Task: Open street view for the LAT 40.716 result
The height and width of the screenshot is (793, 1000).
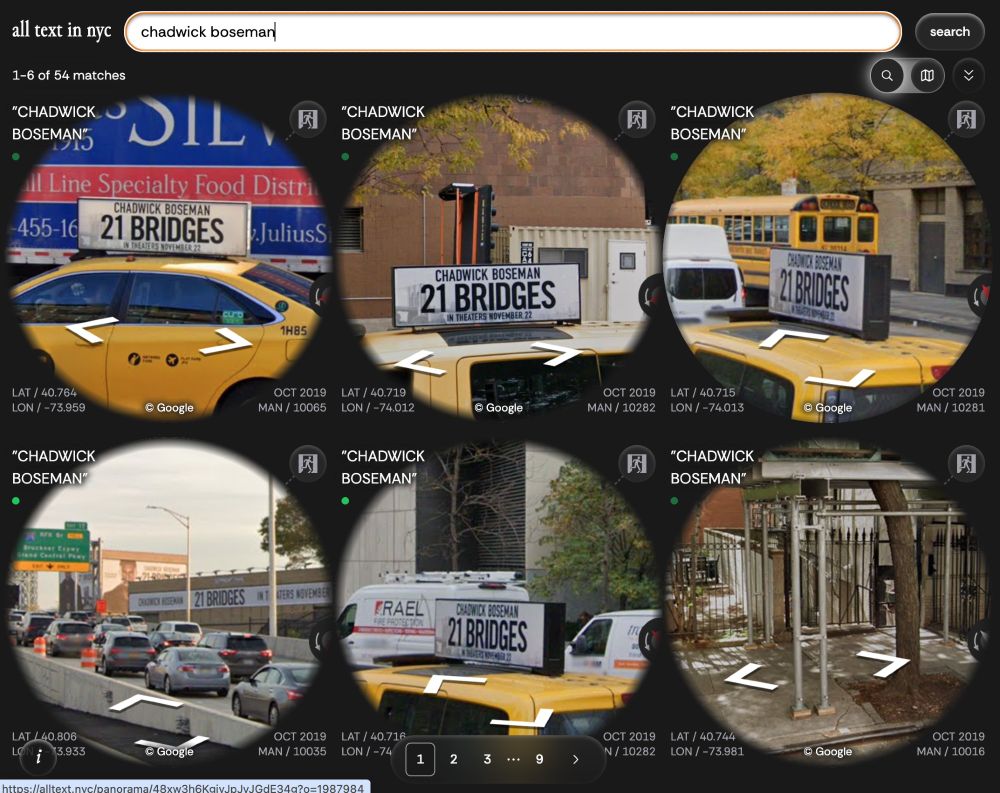Action: [636, 463]
